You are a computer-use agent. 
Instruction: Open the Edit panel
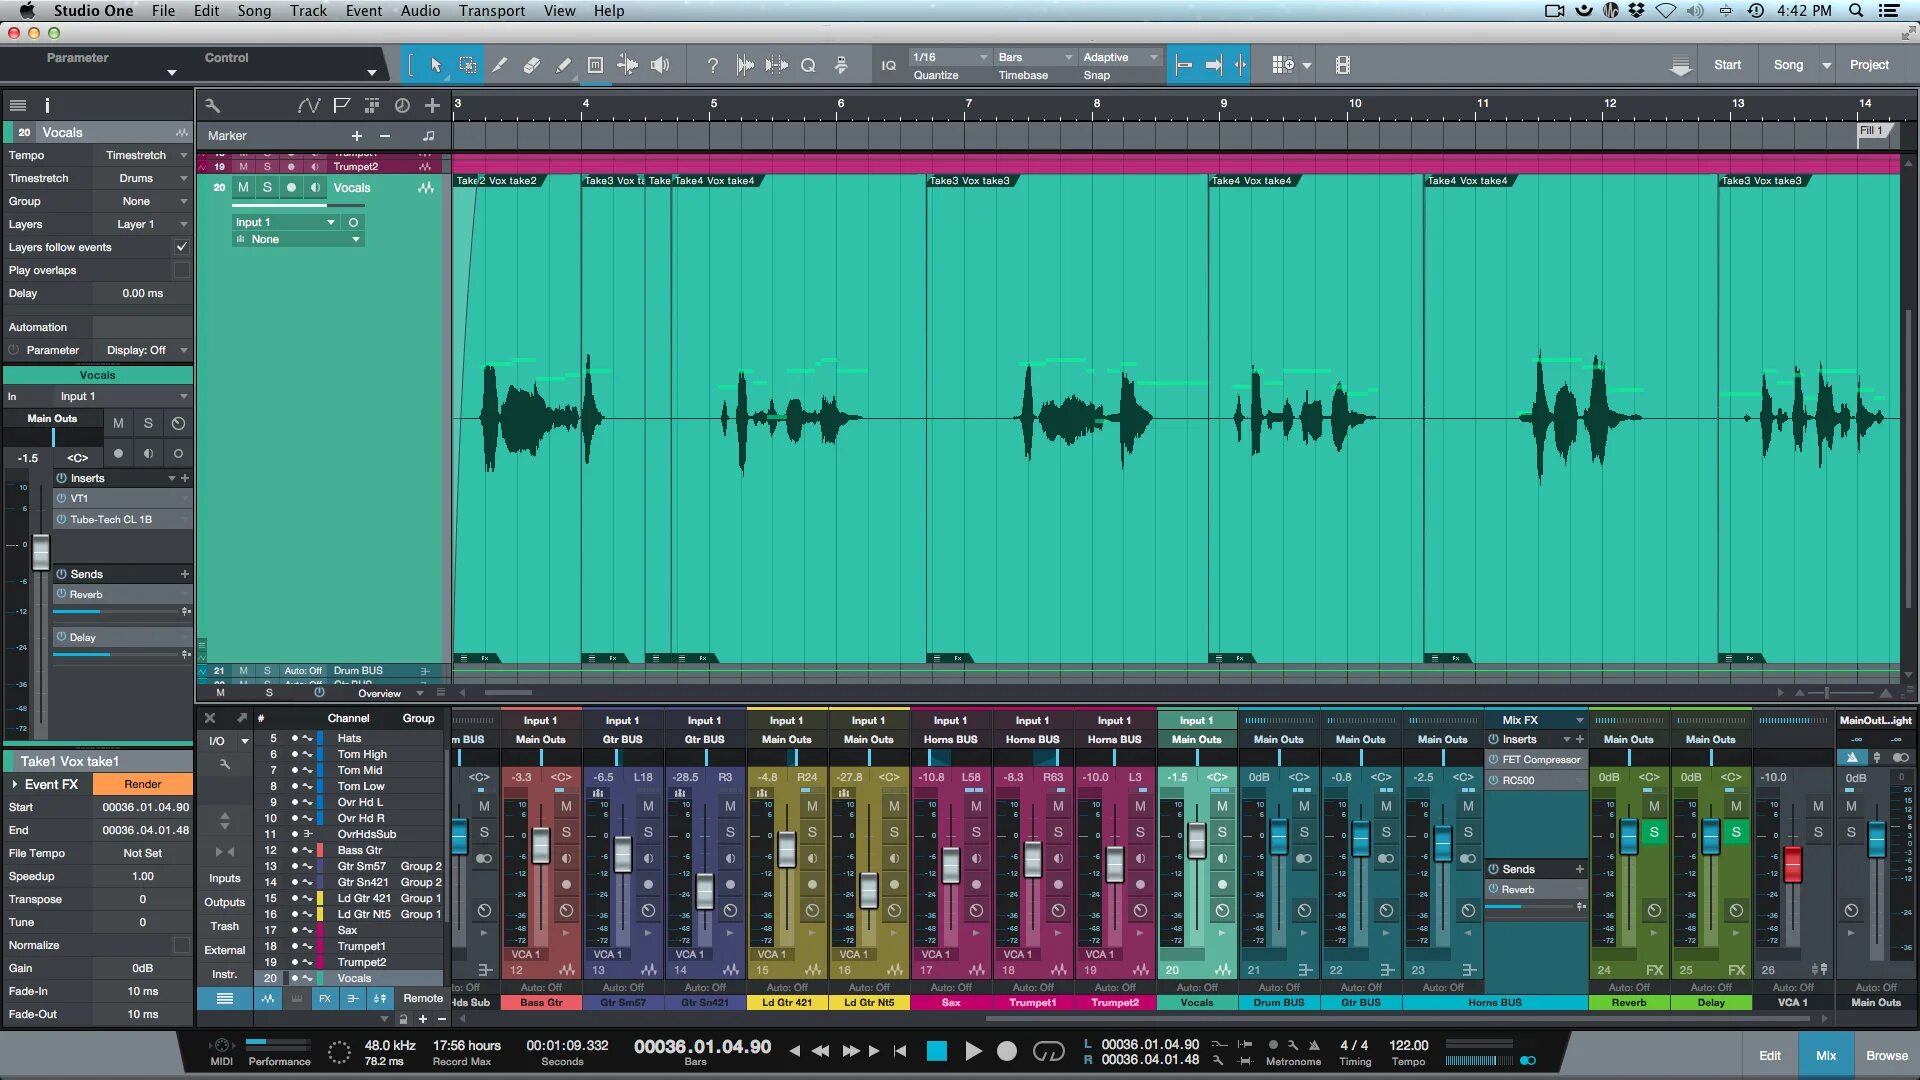[x=1769, y=1055]
